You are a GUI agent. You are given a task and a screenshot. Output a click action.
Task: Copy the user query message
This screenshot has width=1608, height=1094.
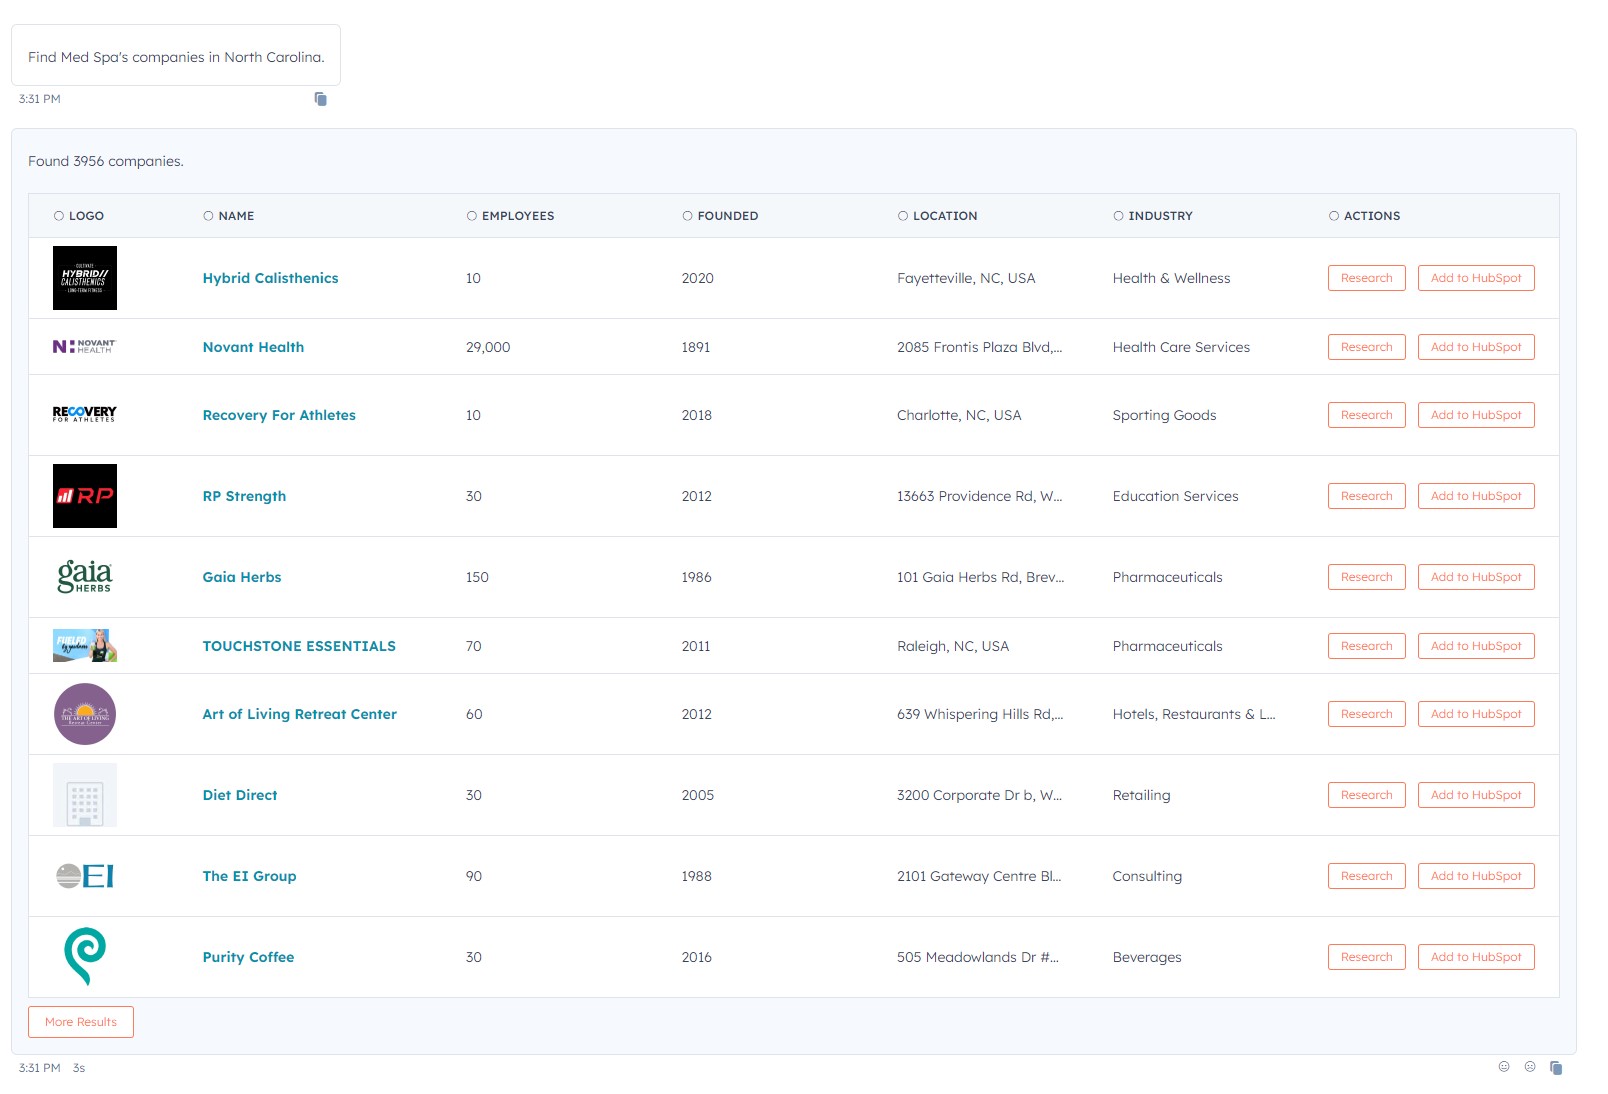tap(321, 99)
